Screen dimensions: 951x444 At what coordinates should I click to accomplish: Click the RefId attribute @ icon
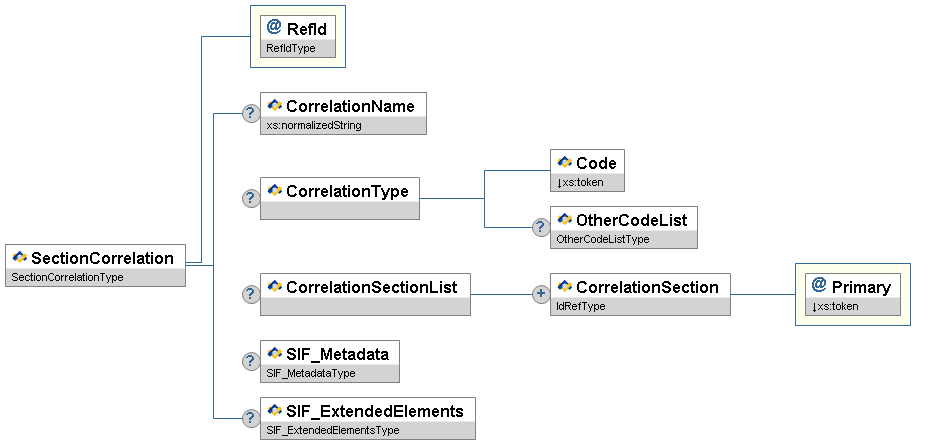[x=274, y=28]
